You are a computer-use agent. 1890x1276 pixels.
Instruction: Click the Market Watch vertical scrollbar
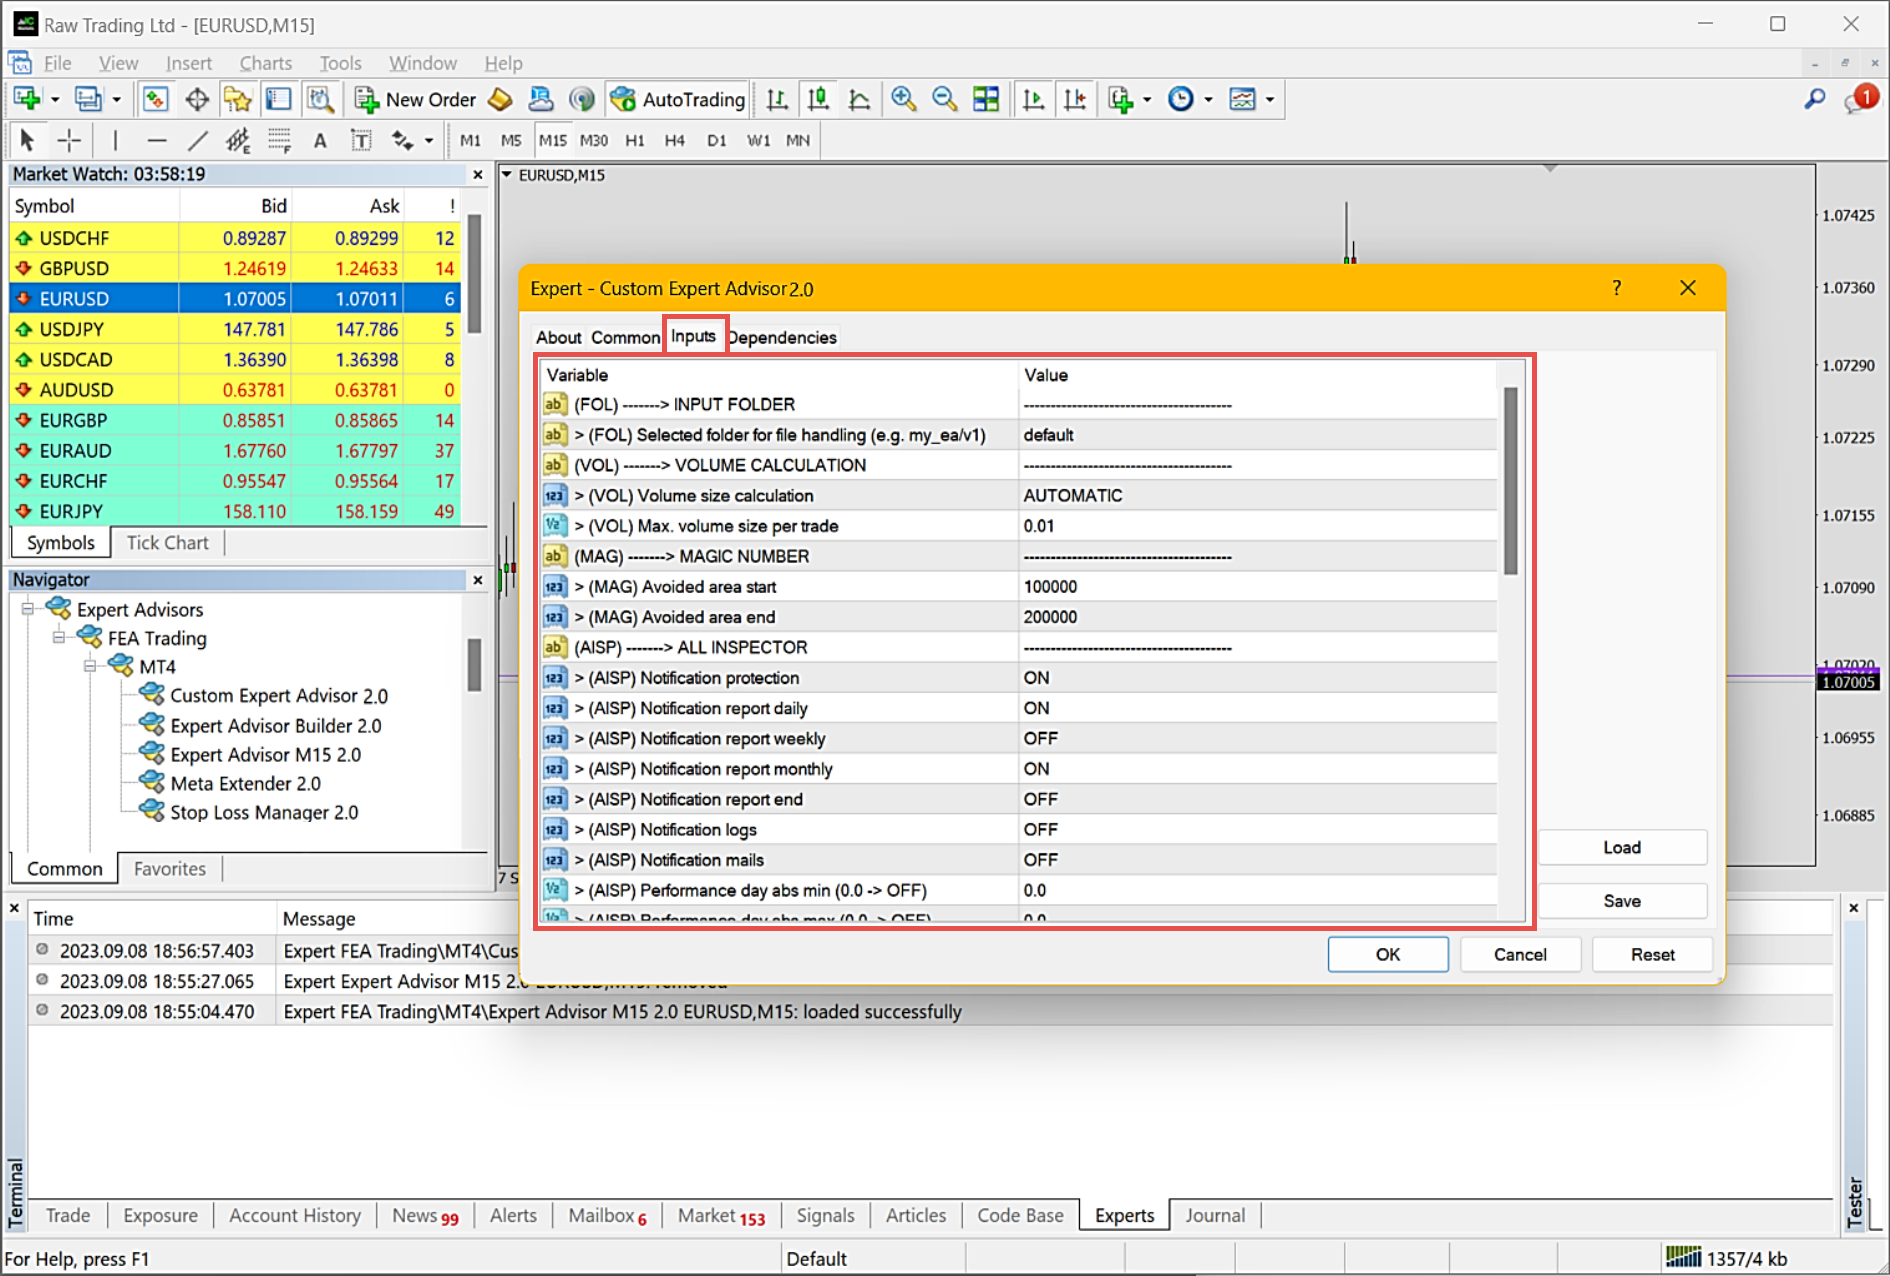(475, 275)
